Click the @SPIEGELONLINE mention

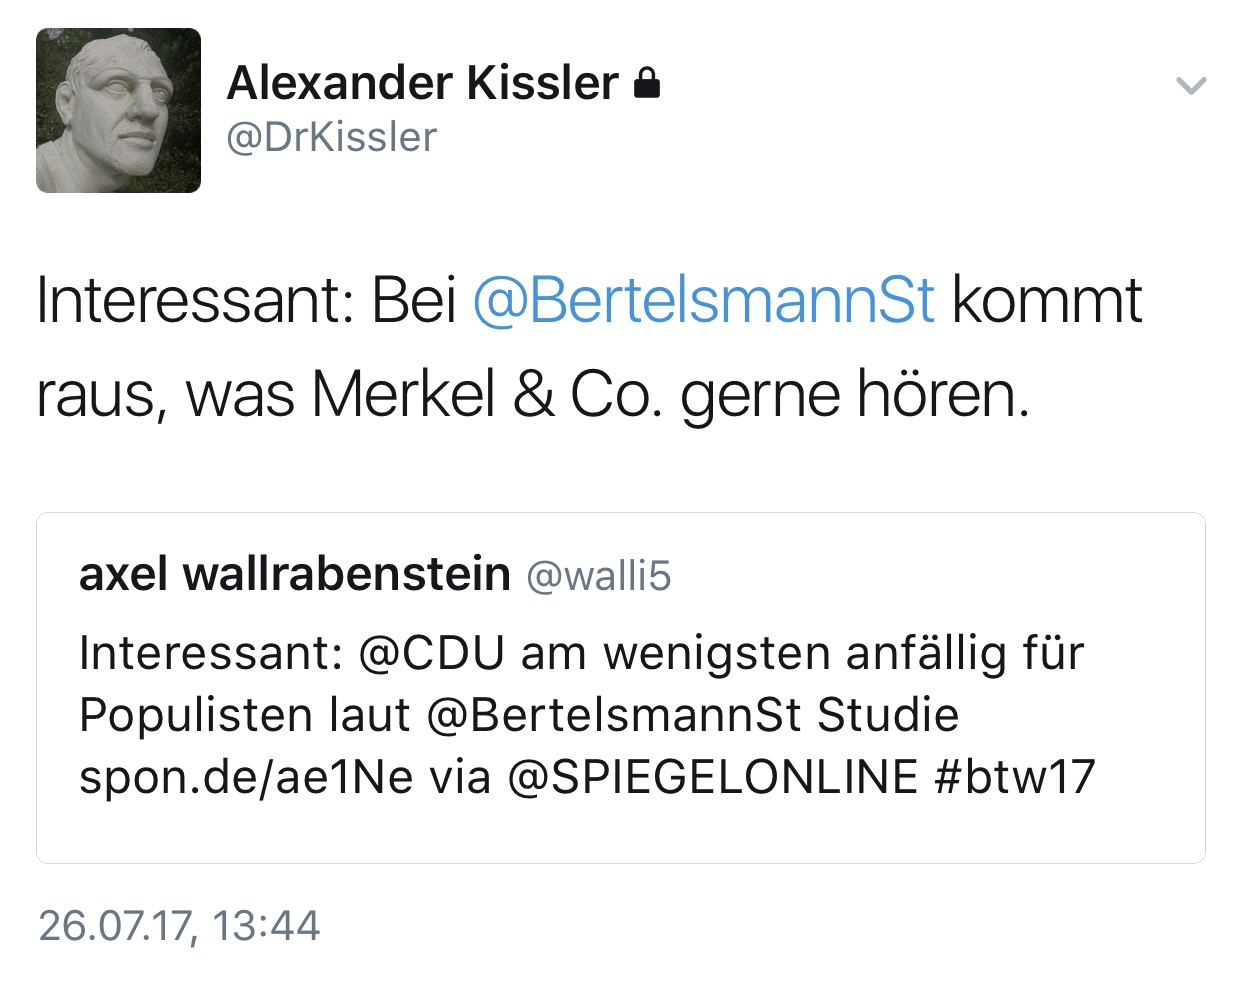(x=713, y=777)
